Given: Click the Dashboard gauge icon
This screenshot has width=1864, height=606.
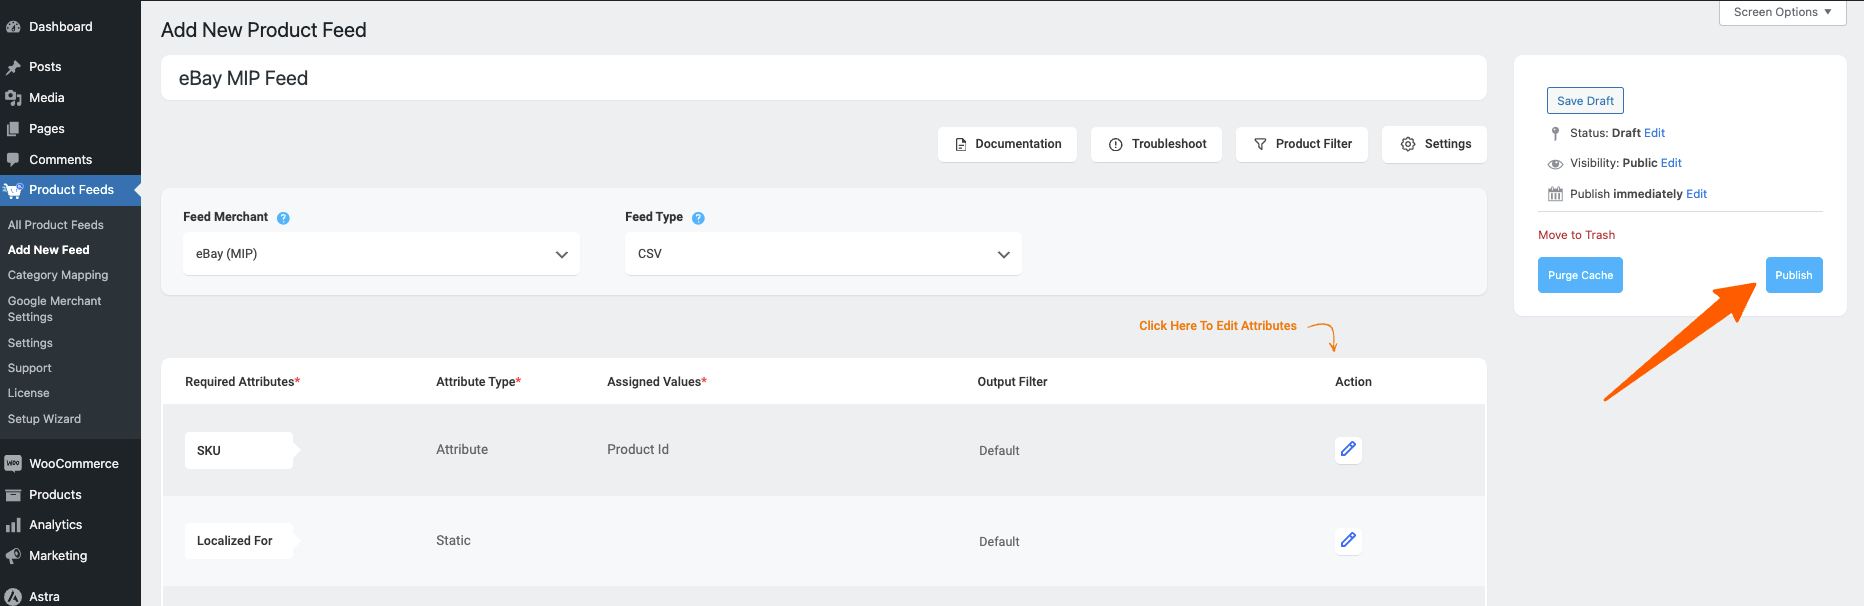Looking at the screenshot, I should coord(13,27).
